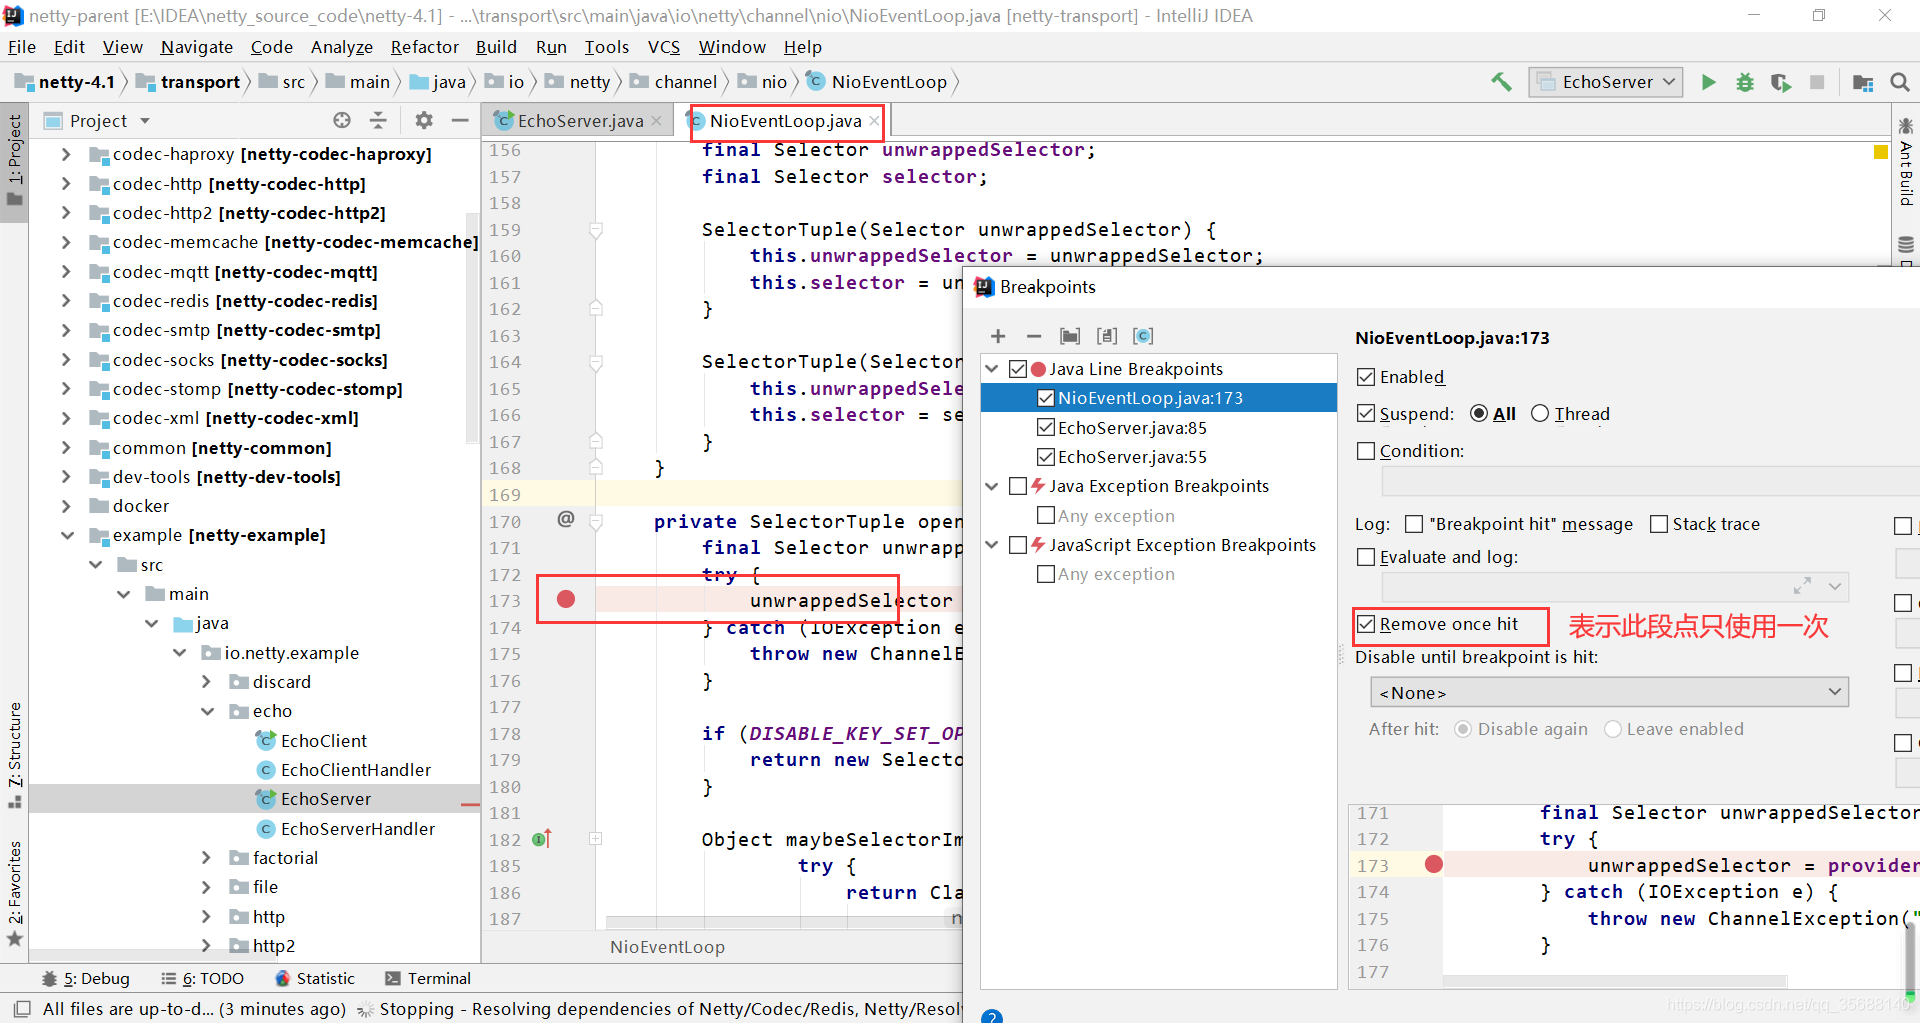
Task: Select NioEventLoop.java:173 breakpoint entry
Action: pyautogui.click(x=1158, y=398)
